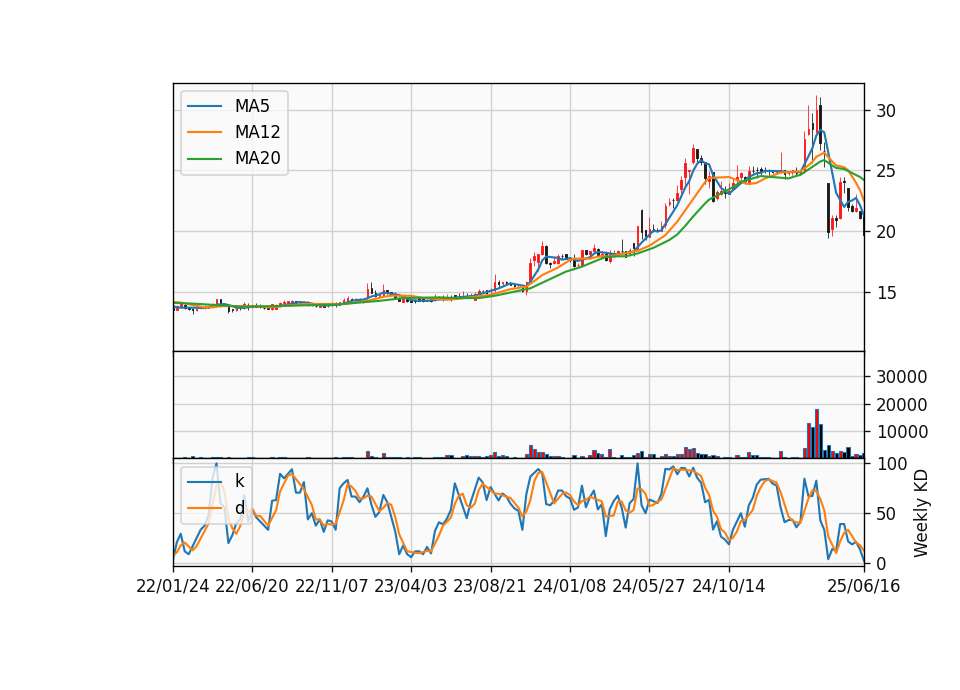Viewport: 960px width, 690px height.
Task: Click the 24/05/27 date tick label
Action: pos(649,587)
